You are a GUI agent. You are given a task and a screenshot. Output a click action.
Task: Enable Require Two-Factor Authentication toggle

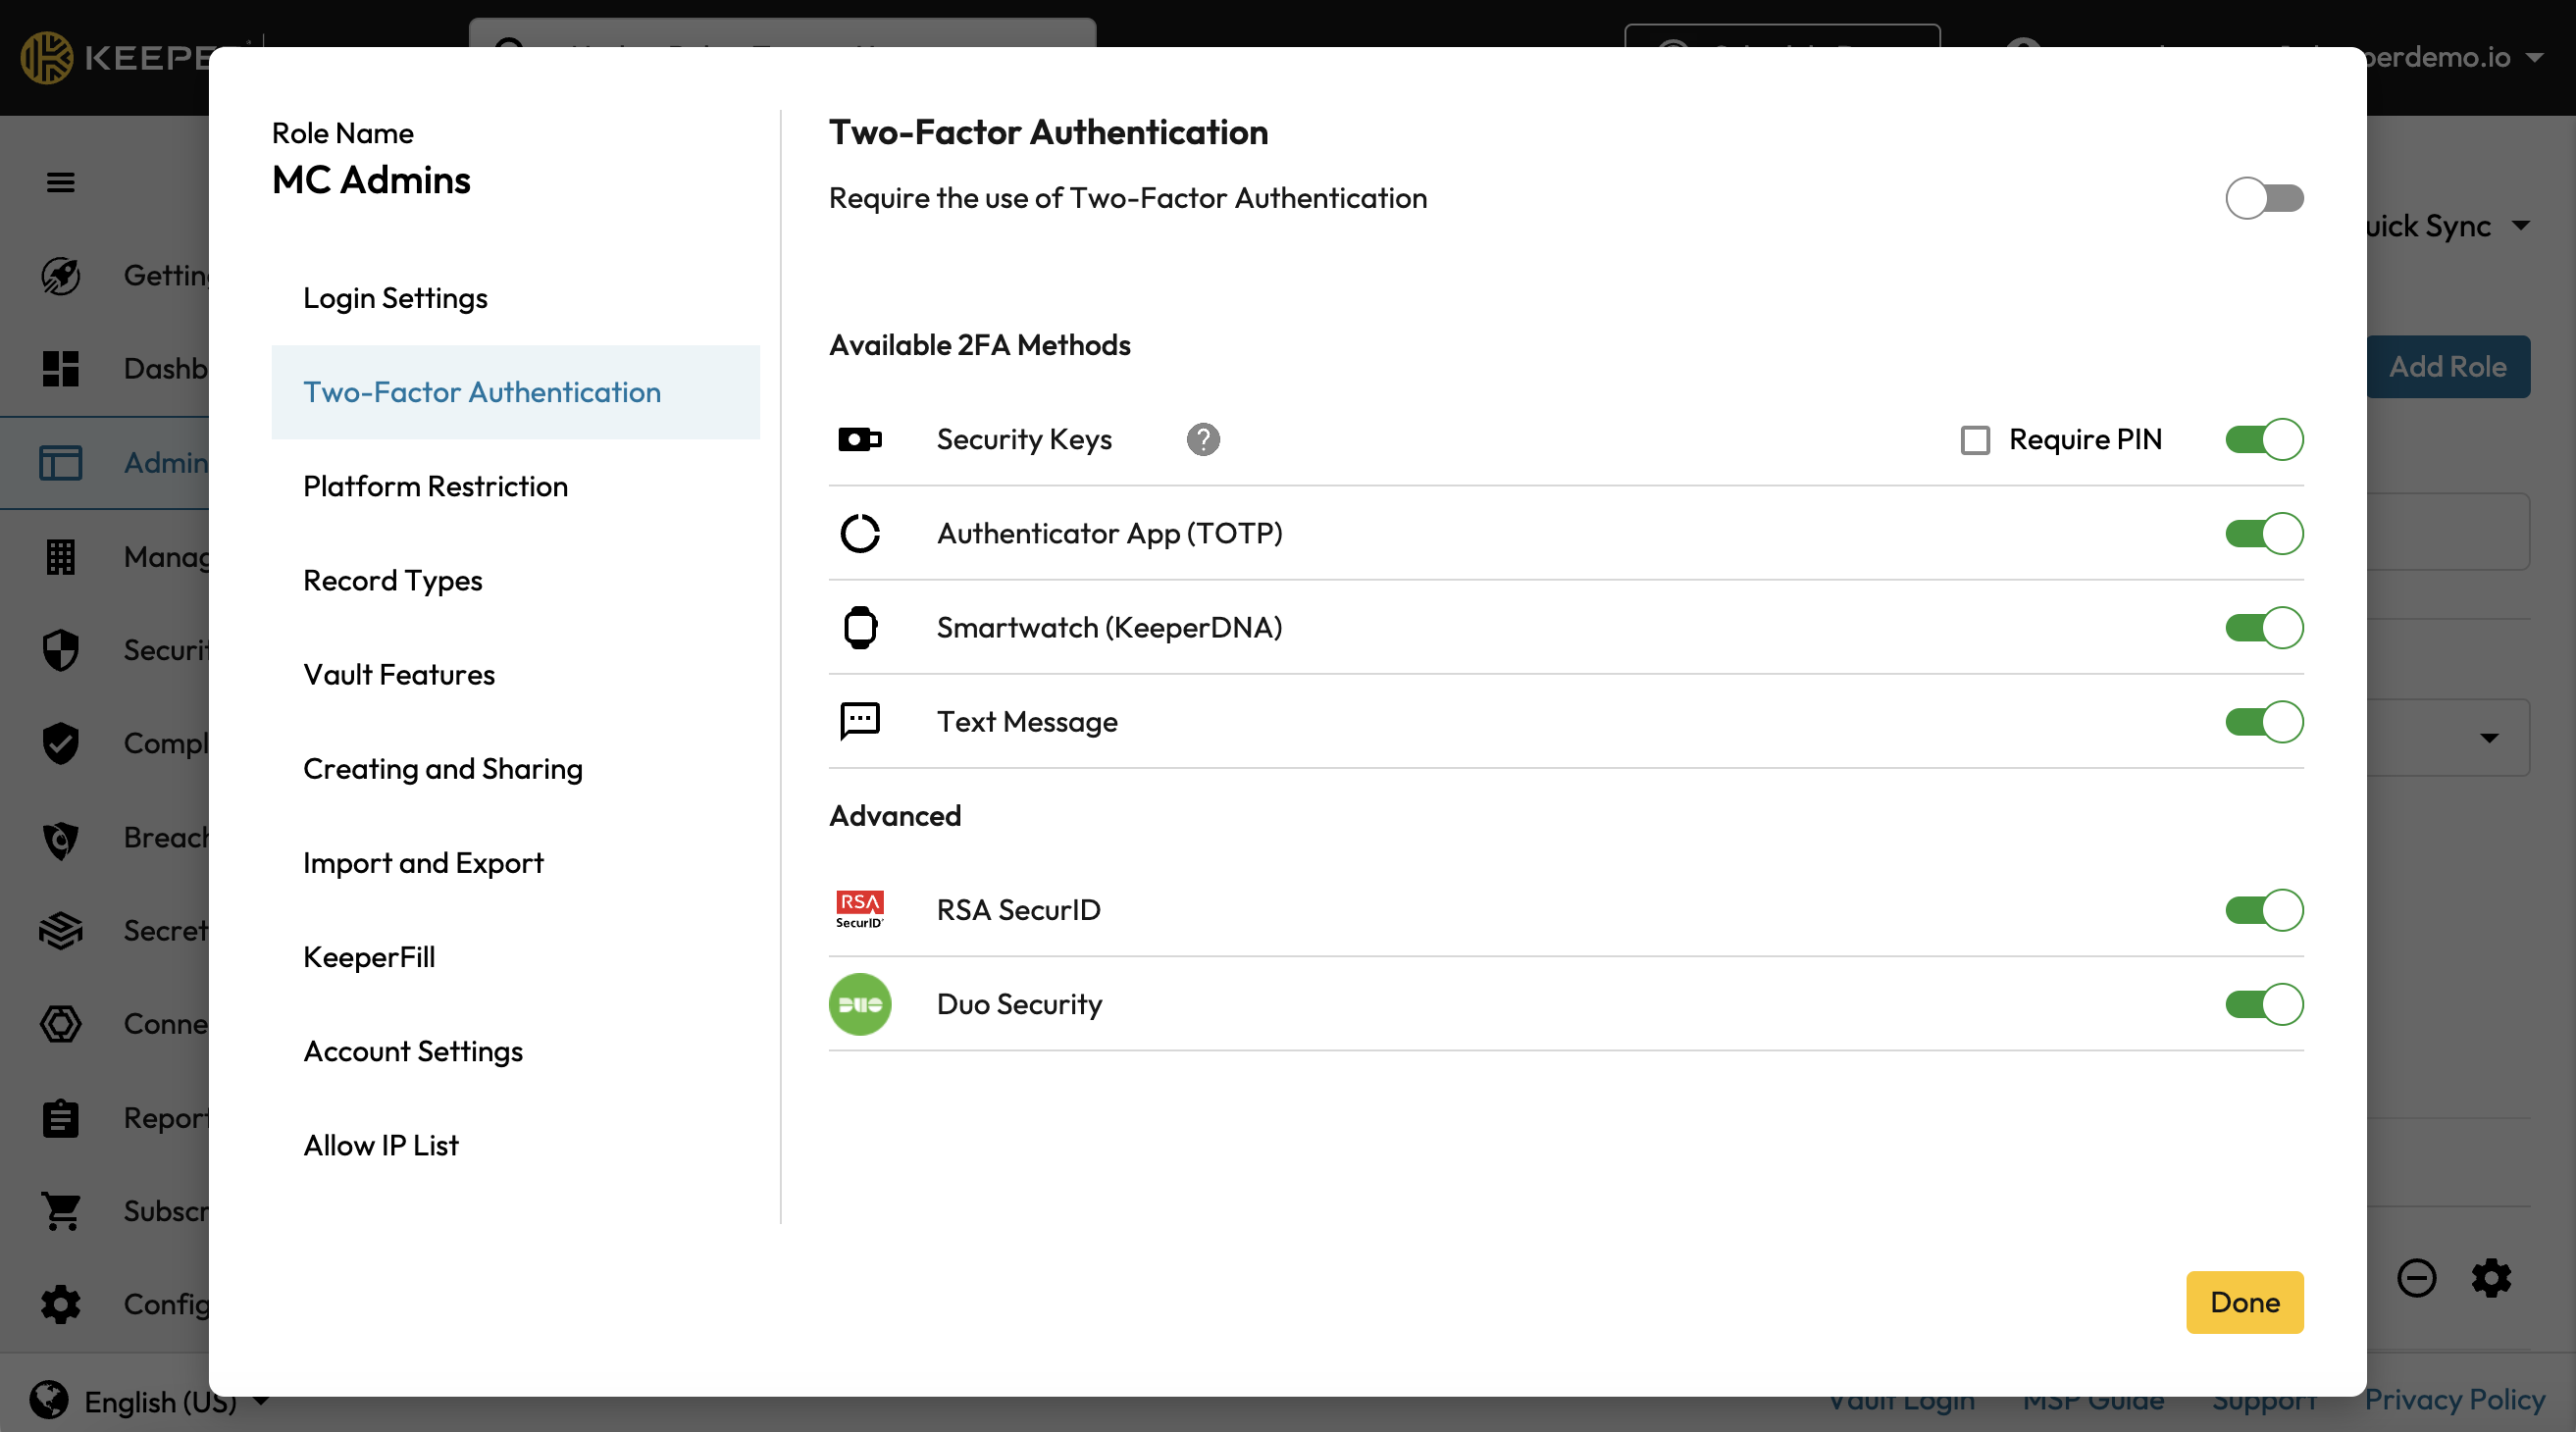click(2264, 198)
